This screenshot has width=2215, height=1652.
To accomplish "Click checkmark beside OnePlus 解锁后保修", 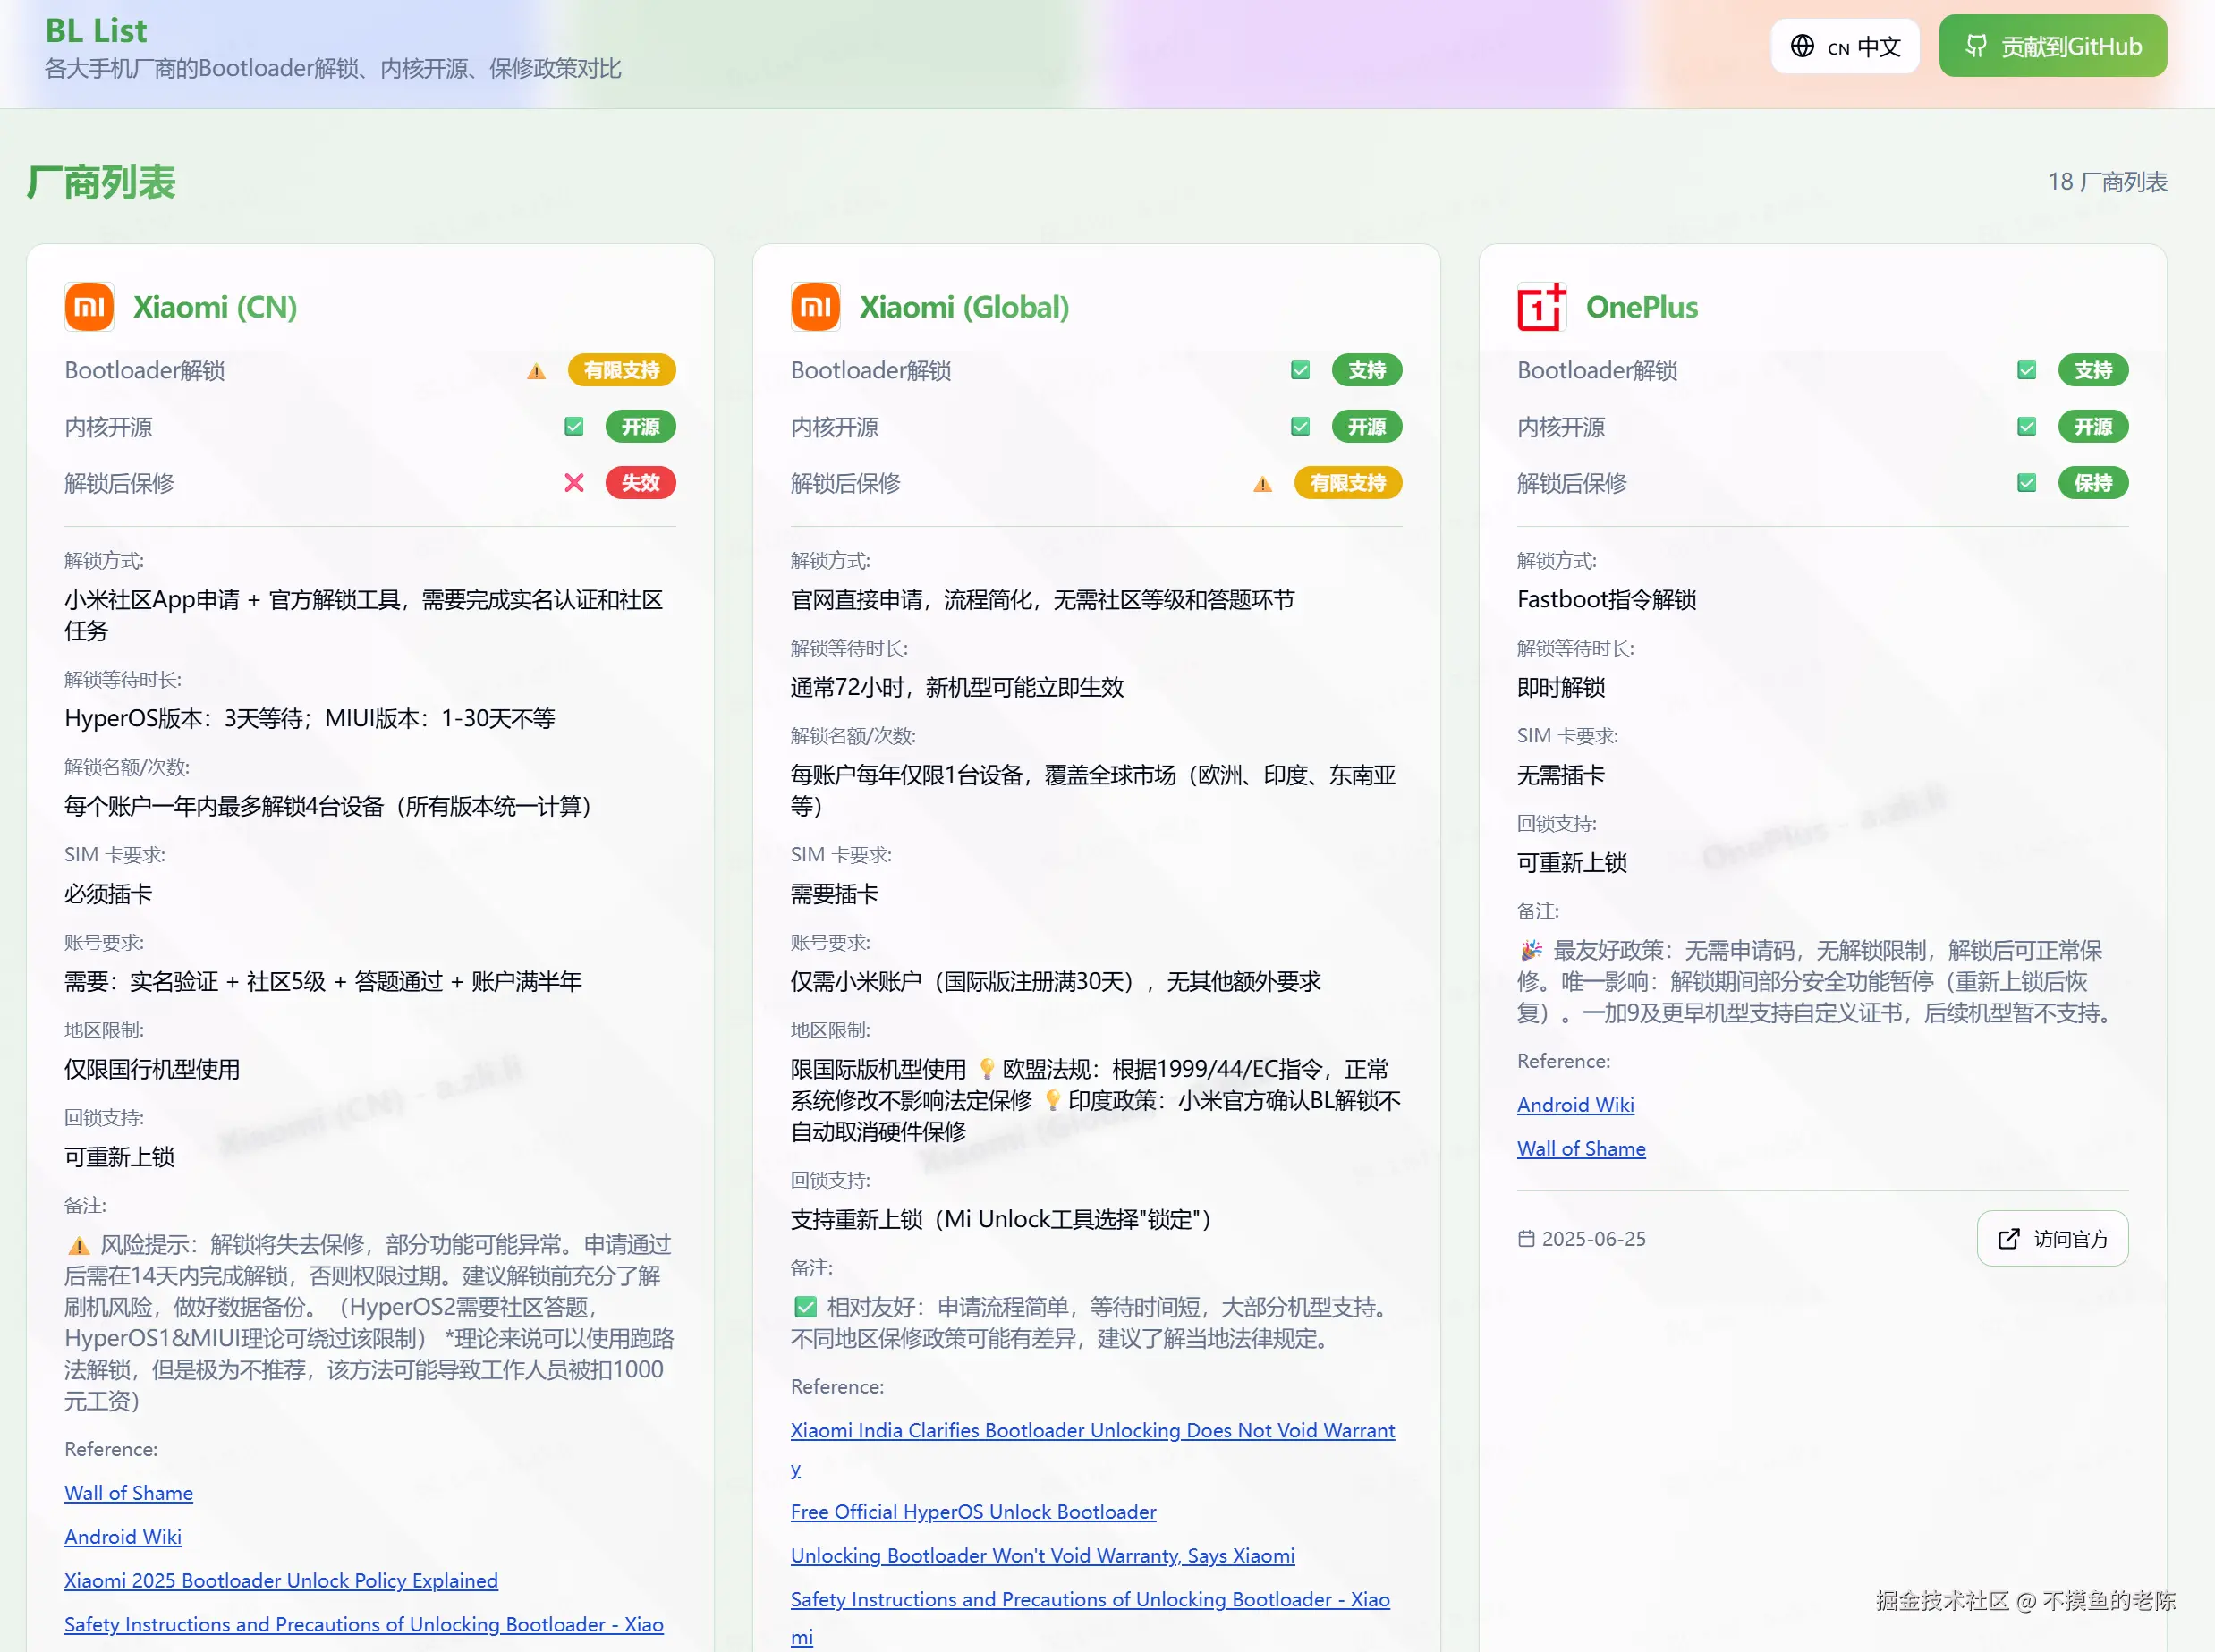I will 2026,483.
